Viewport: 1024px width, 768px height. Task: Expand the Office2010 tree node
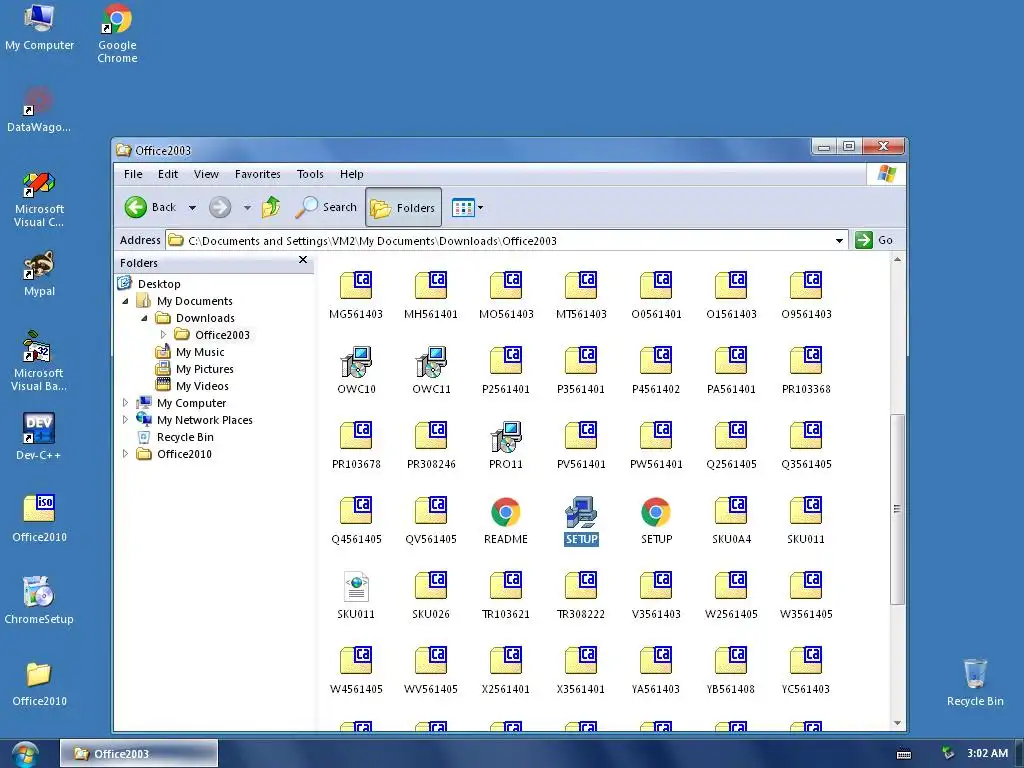(125, 454)
